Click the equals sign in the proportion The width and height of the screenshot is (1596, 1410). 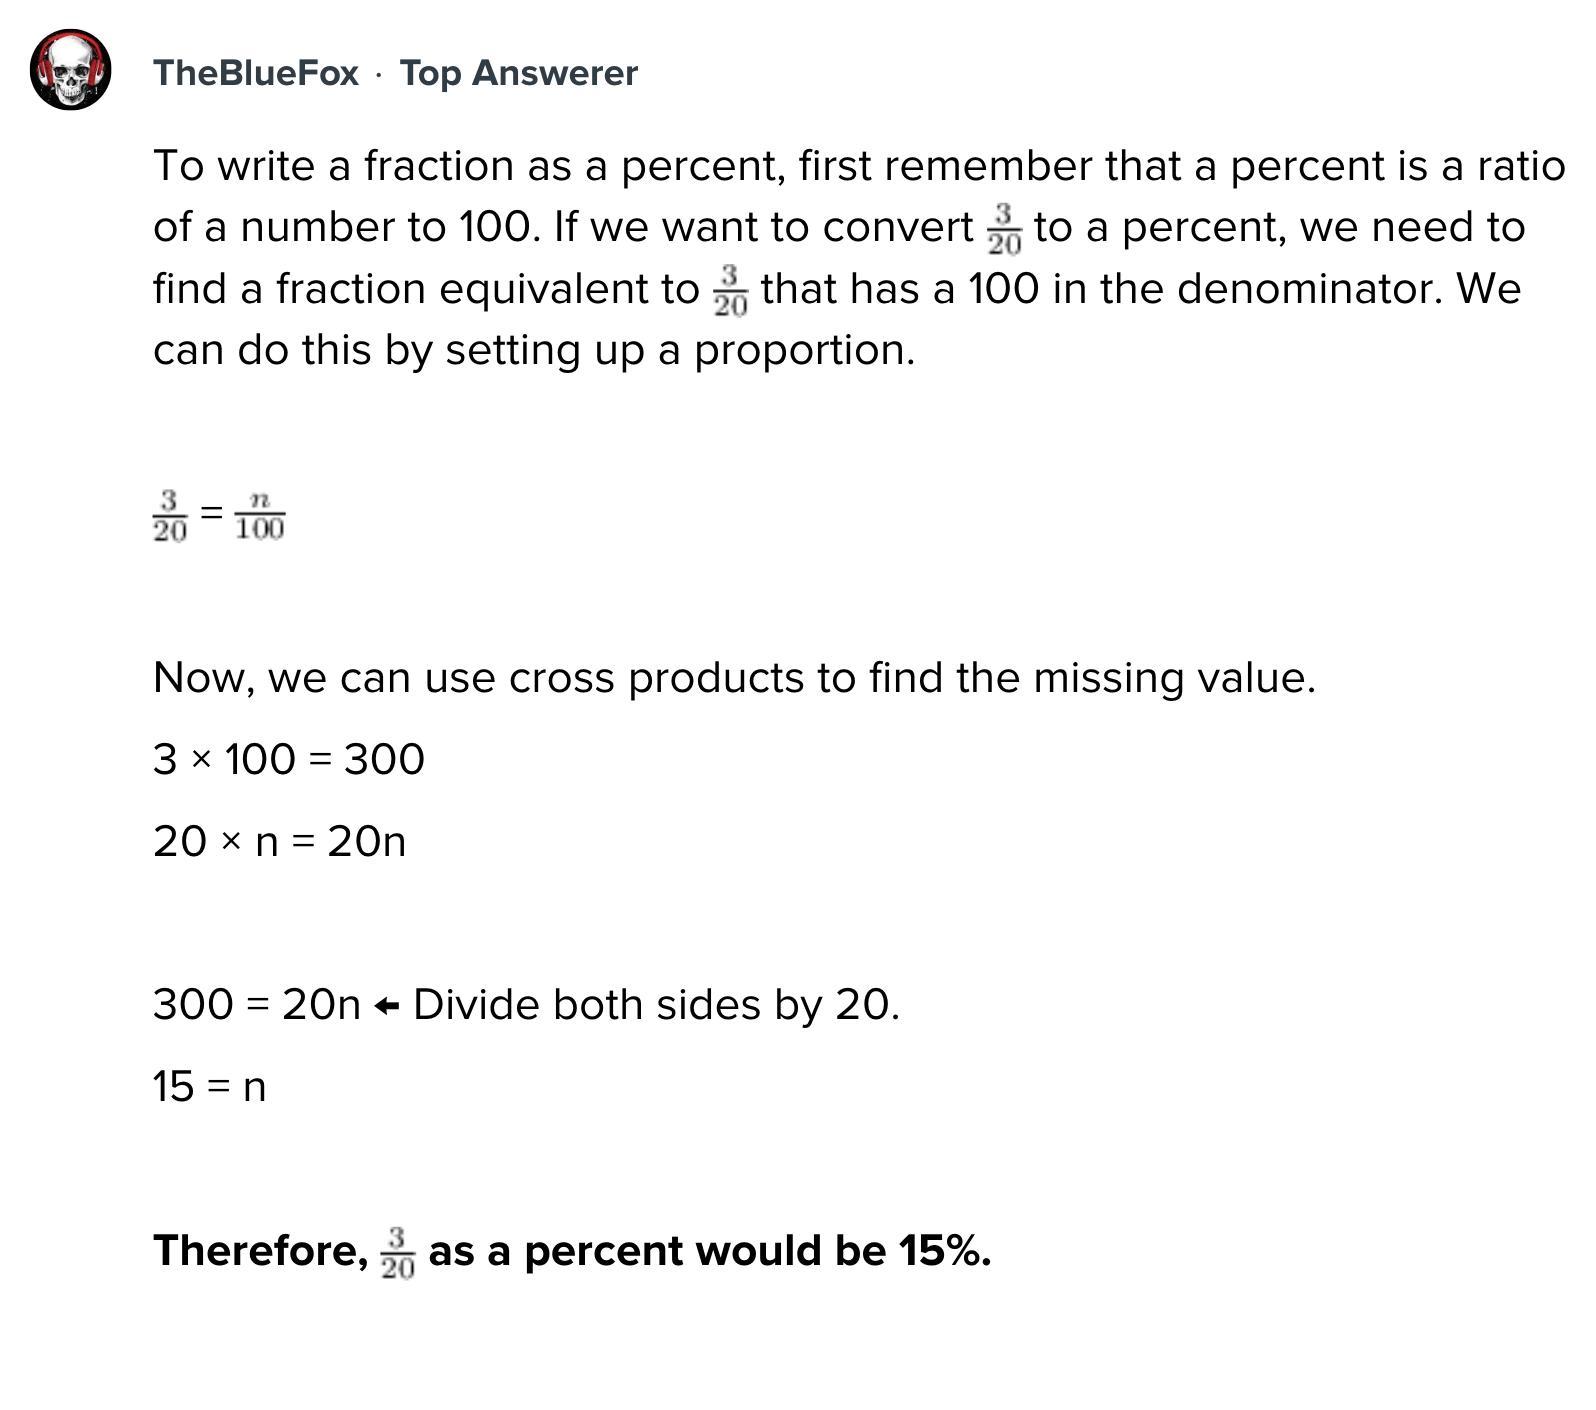[x=211, y=513]
